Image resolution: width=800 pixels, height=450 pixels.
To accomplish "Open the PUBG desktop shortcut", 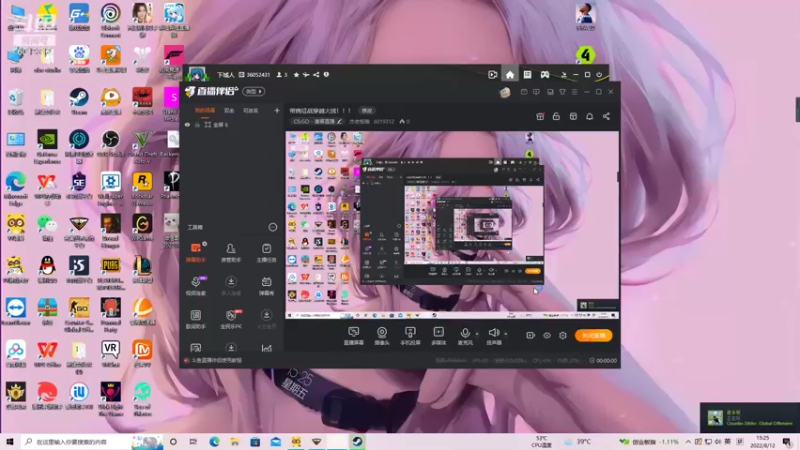I will pyautogui.click(x=110, y=273).
